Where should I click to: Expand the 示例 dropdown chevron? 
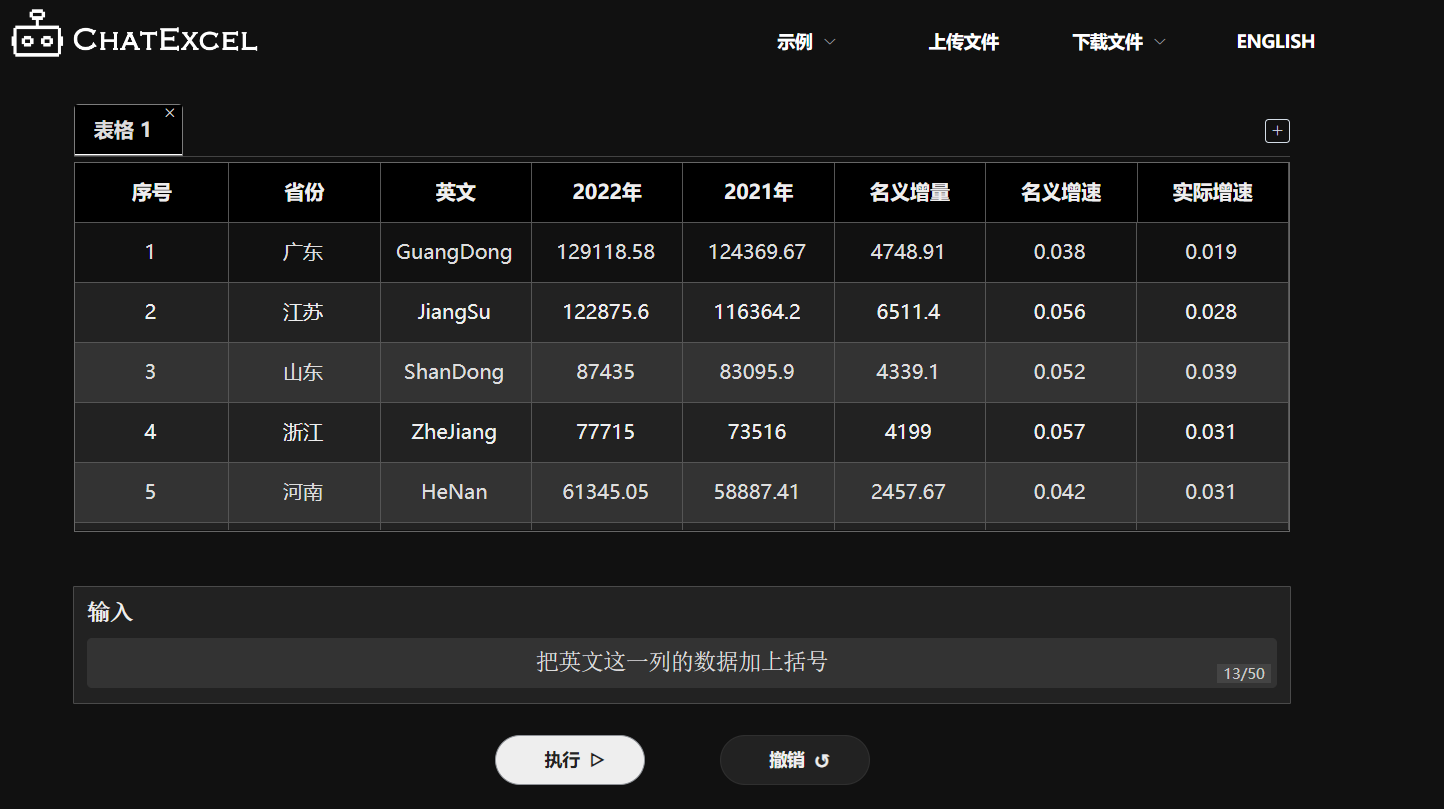[829, 42]
